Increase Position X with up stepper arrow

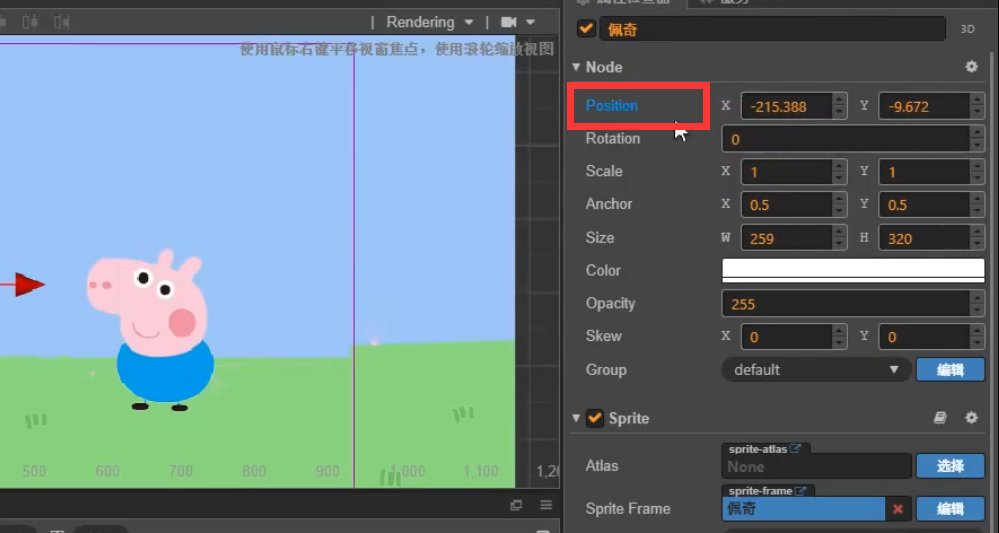pos(840,100)
